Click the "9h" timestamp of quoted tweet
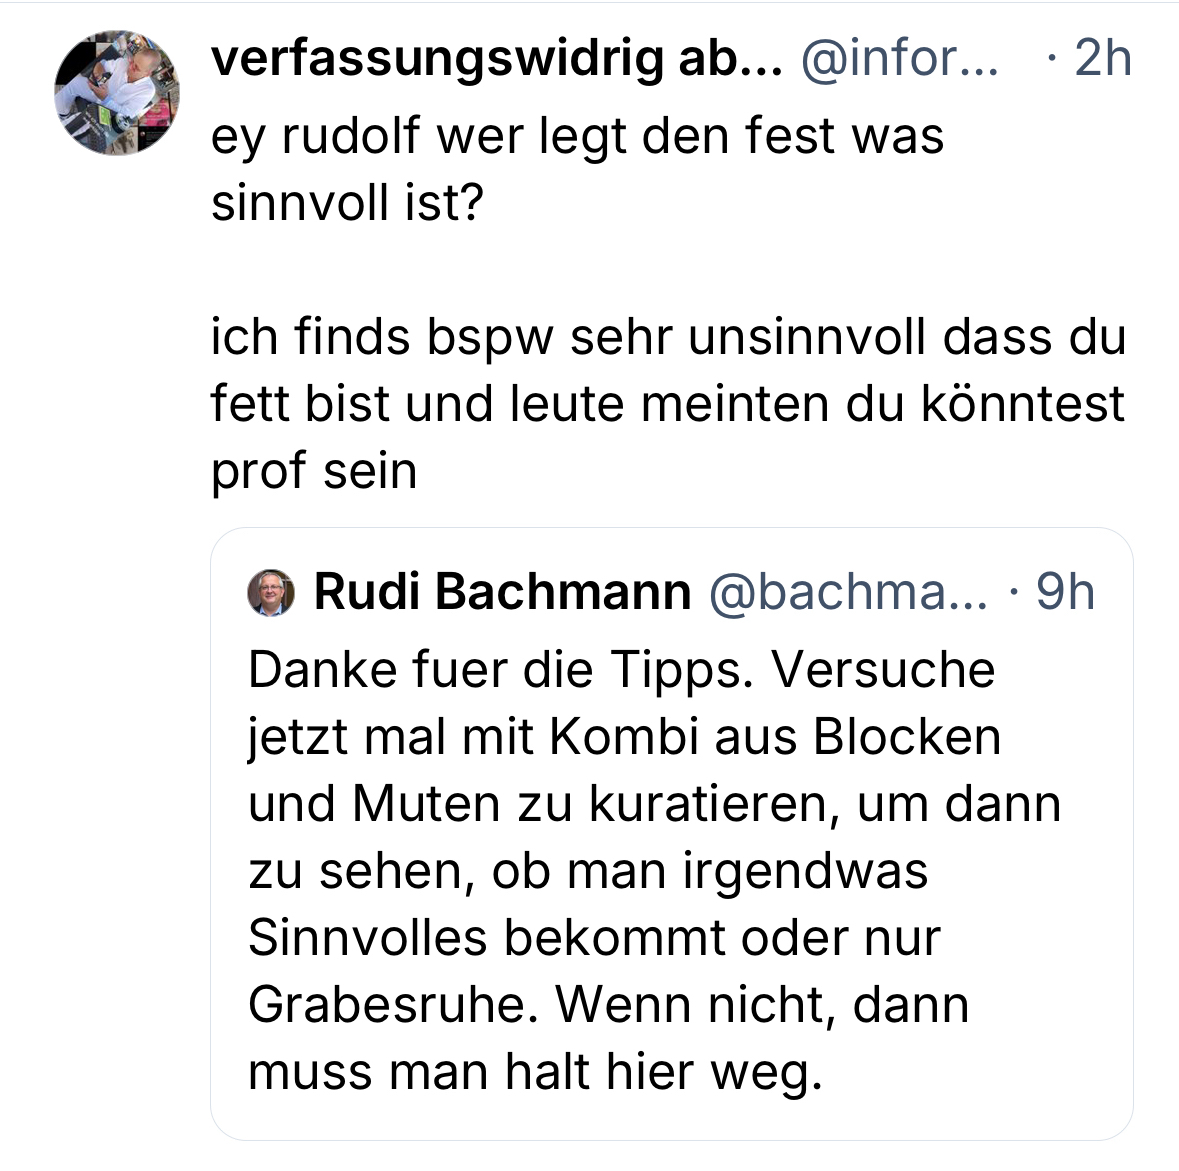This screenshot has height=1171, width=1179. coord(1065,592)
